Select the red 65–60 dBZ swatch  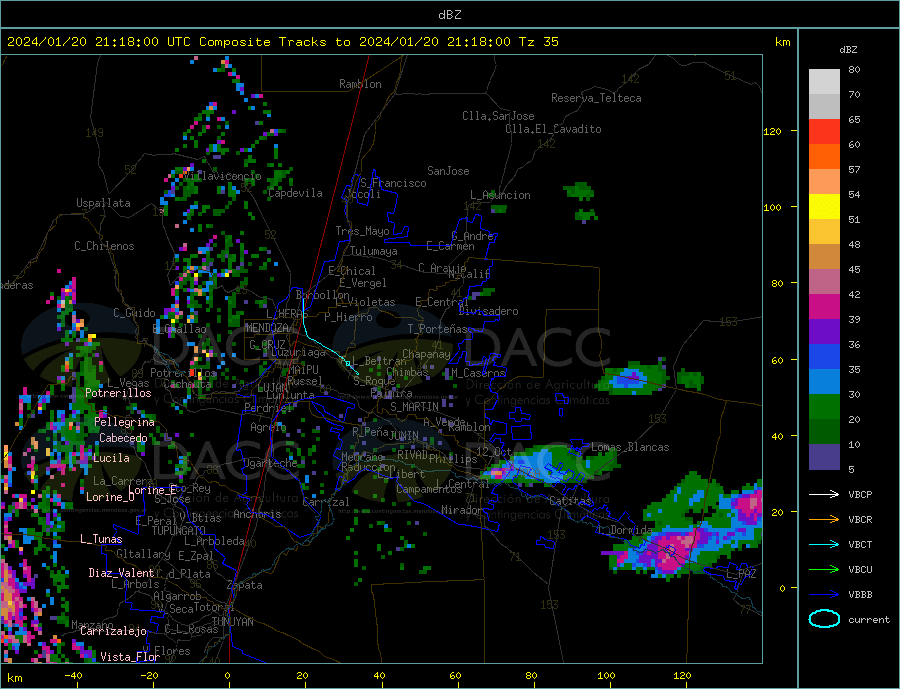point(824,131)
